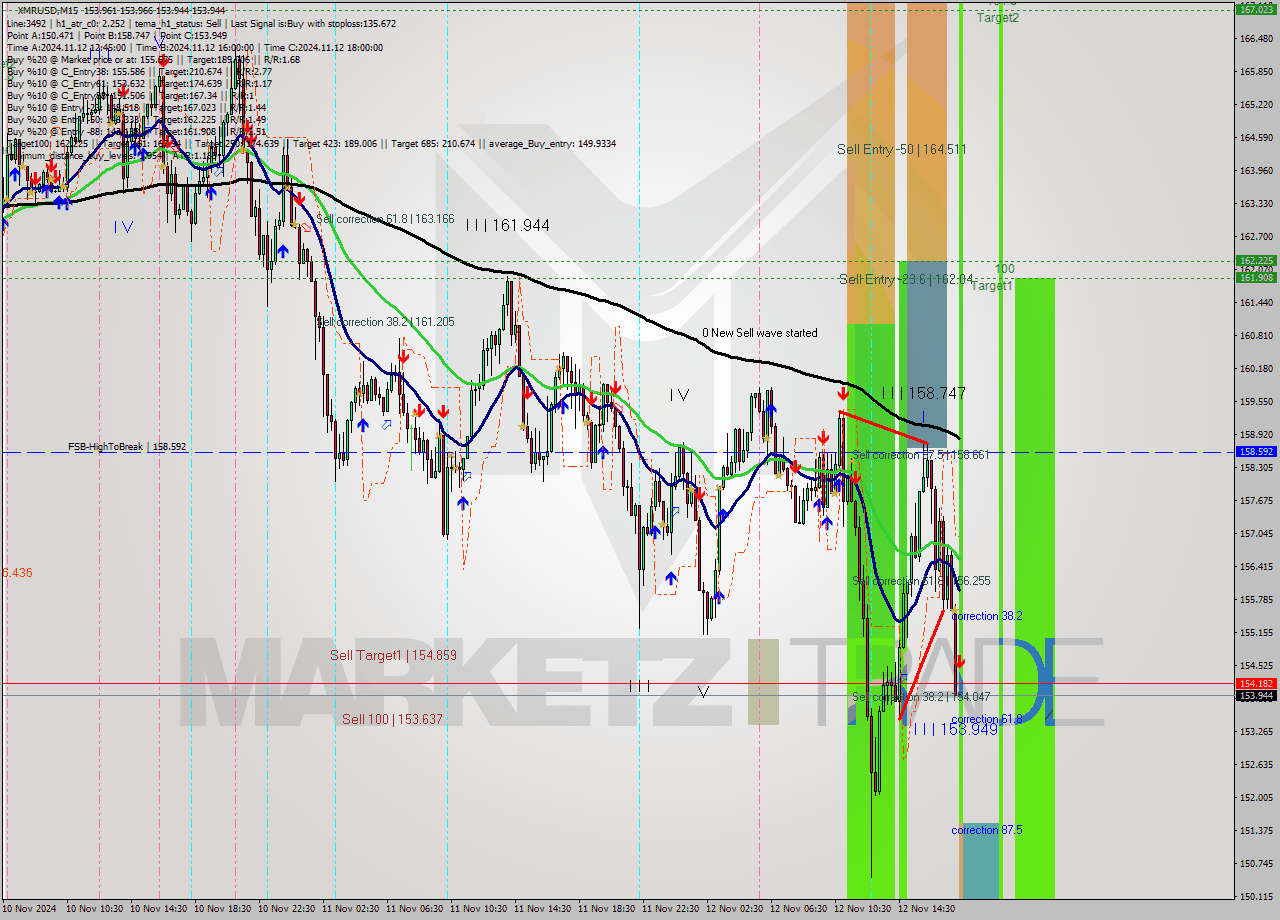Click the 'Sell Target1 | 154.859' label
Viewport: 1280px width, 920px height.
click(393, 655)
